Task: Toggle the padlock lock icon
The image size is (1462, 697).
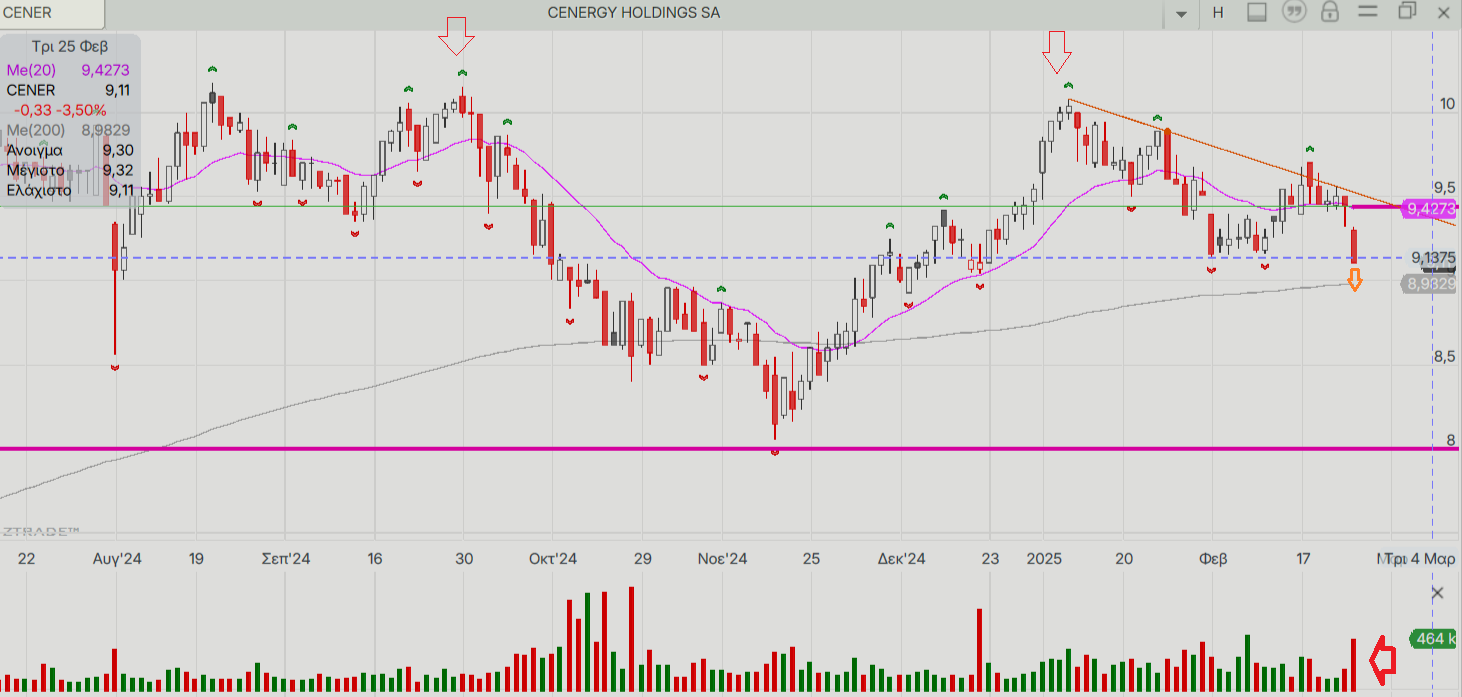Action: click(1330, 12)
